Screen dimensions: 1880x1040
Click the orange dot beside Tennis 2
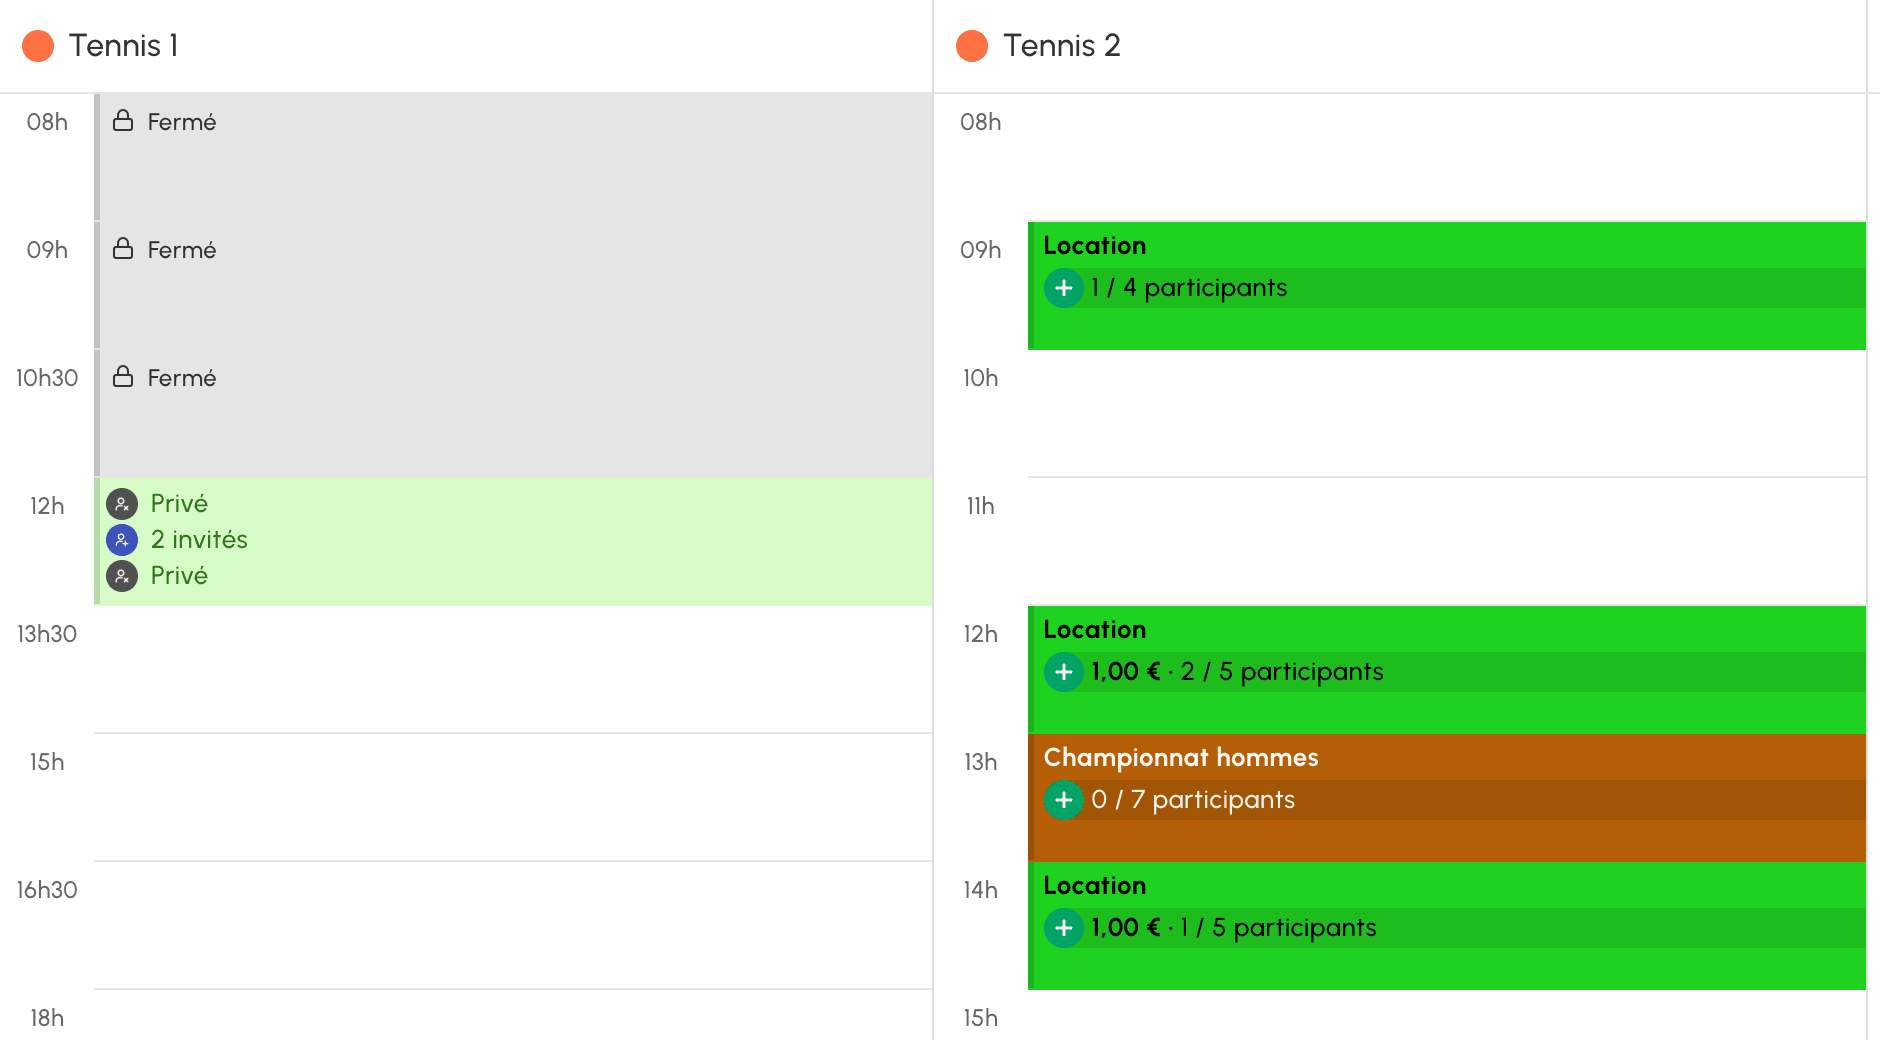point(972,46)
